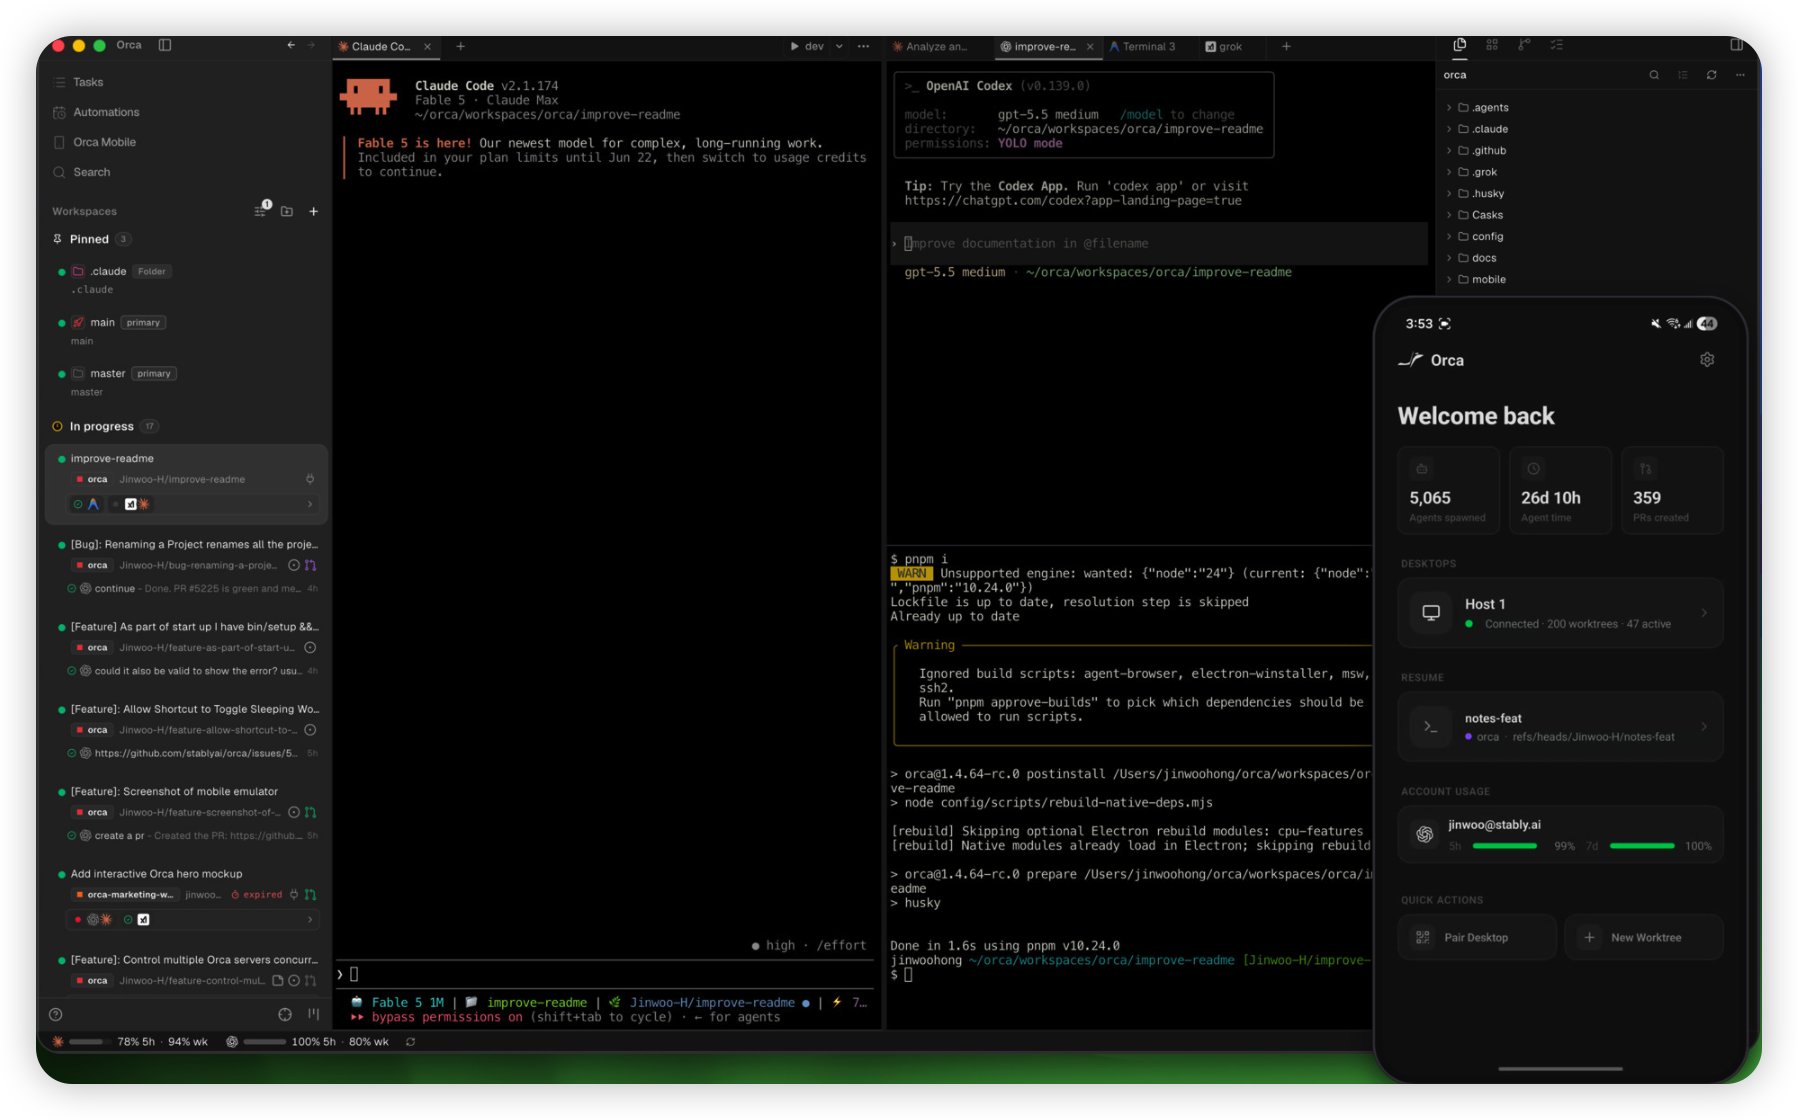Tap Pair Desktop quick action
The height and width of the screenshot is (1120, 1798).
(x=1477, y=937)
